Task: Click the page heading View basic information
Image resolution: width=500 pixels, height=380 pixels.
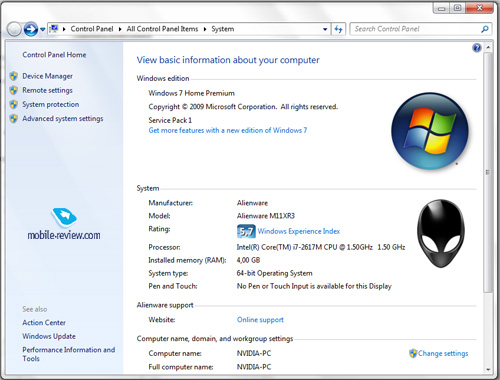Action: [228, 60]
